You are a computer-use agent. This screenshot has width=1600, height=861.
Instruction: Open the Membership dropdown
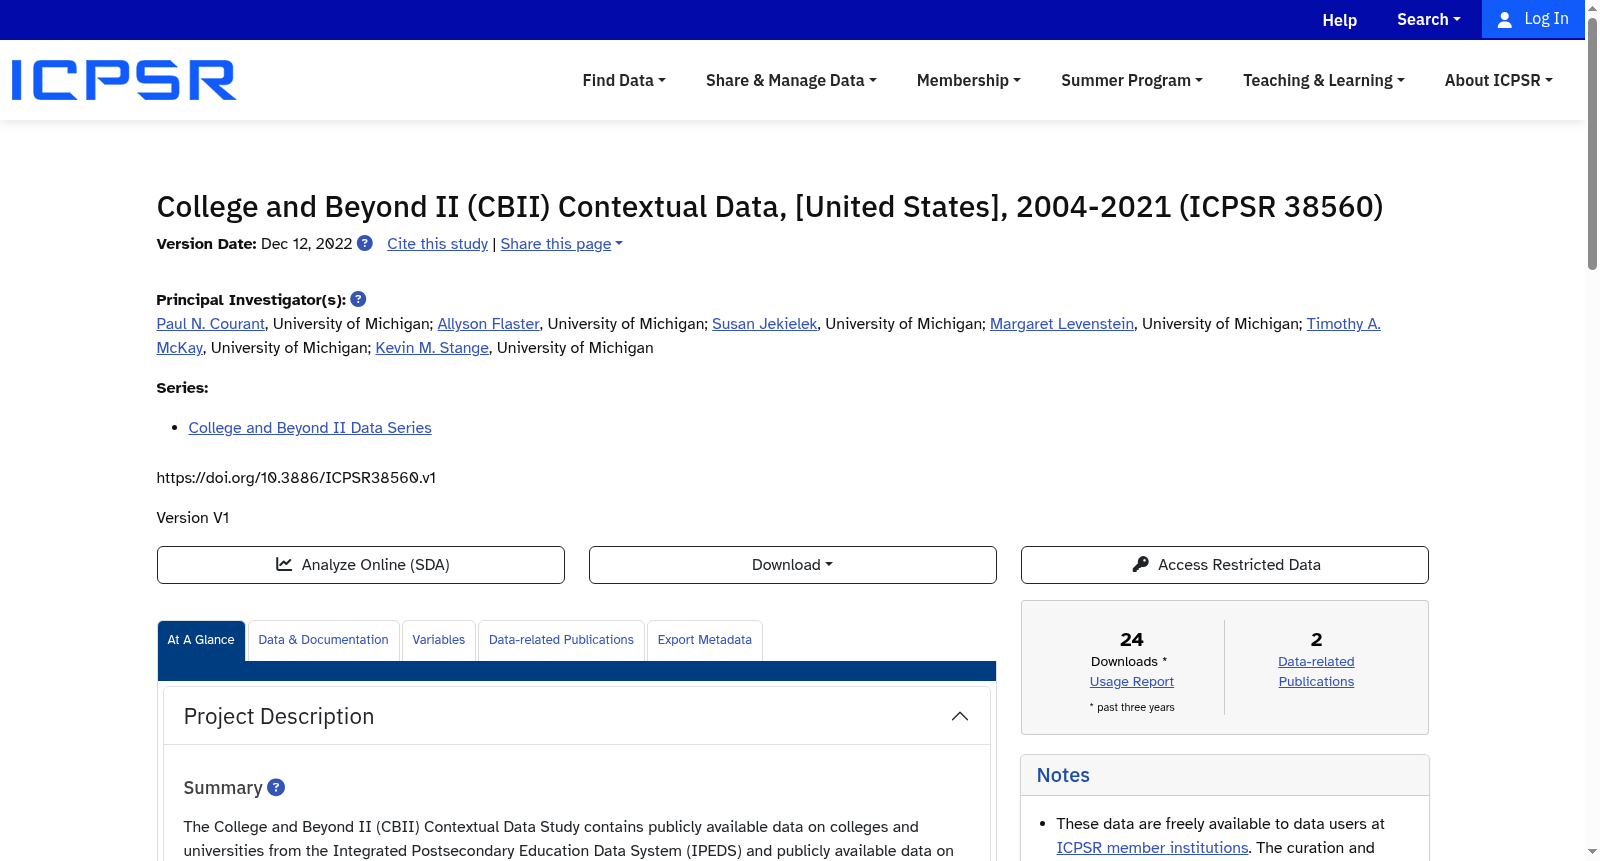969,80
